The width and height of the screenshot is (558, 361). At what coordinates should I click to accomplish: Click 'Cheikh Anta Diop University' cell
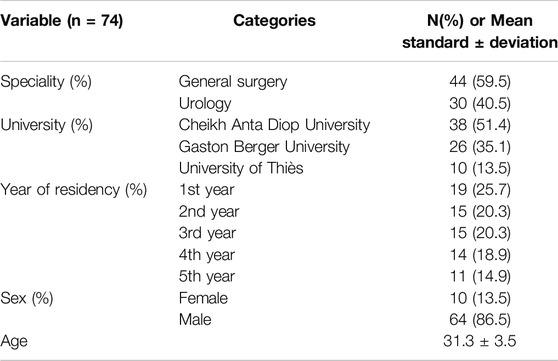click(x=274, y=125)
